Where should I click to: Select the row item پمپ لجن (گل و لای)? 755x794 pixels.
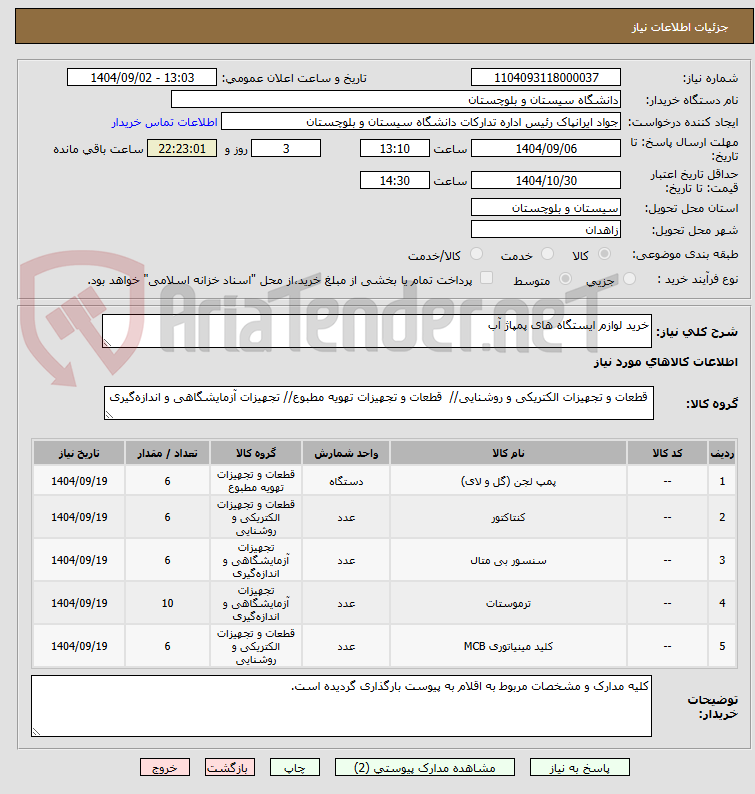point(508,481)
